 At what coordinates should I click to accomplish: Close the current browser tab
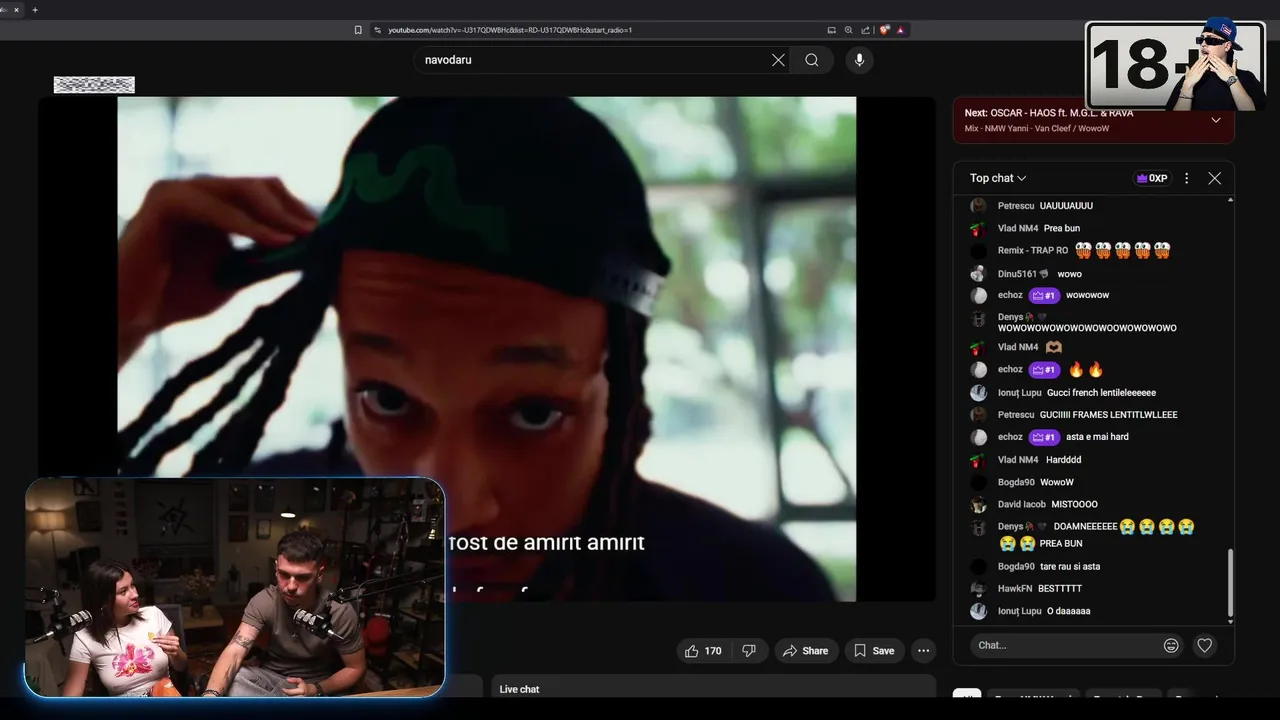pyautogui.click(x=16, y=10)
